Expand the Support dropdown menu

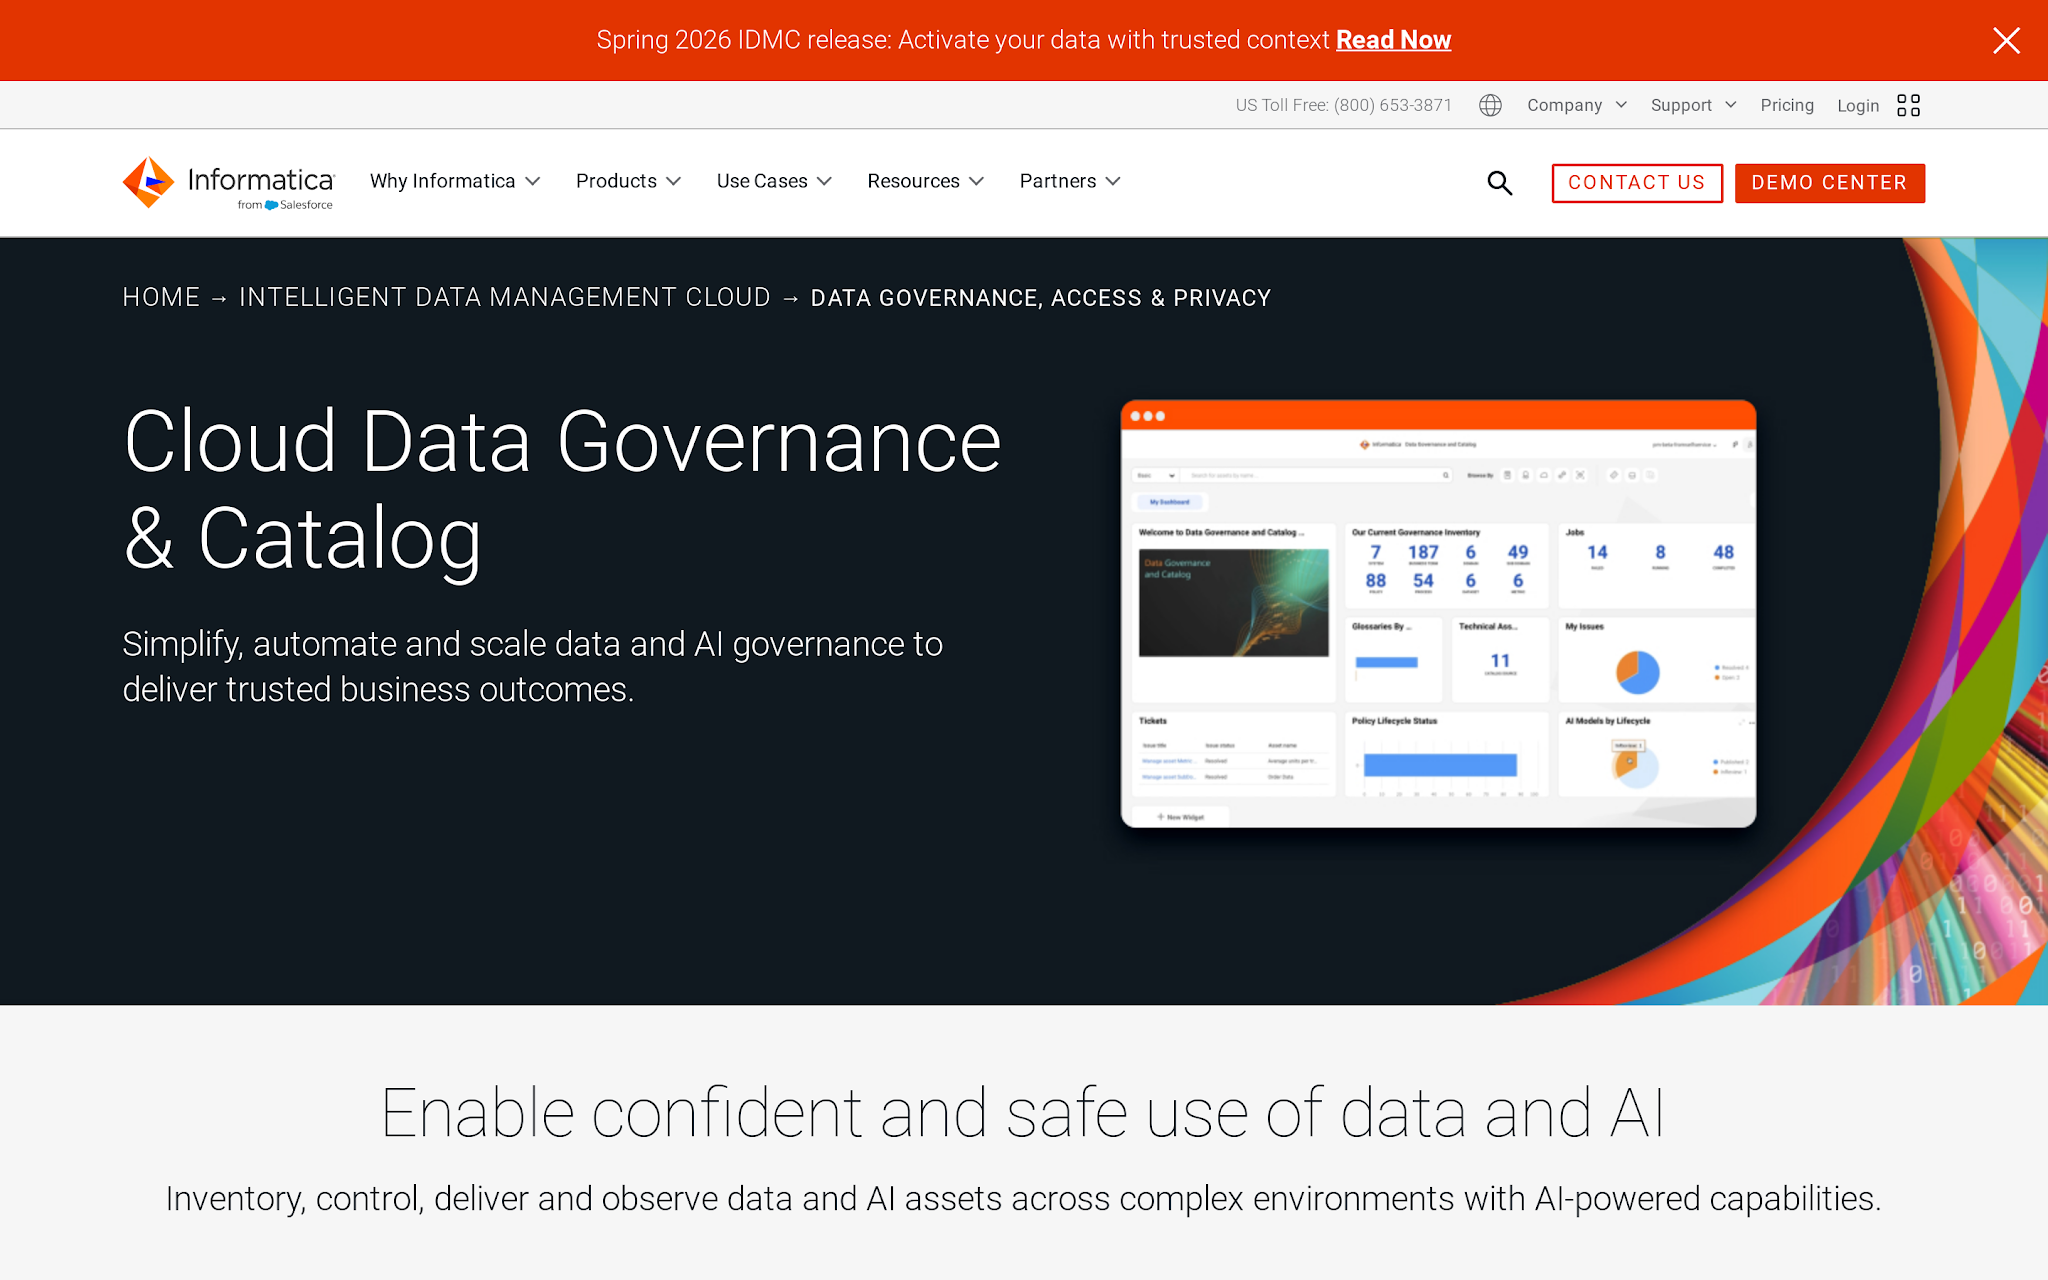1693,105
